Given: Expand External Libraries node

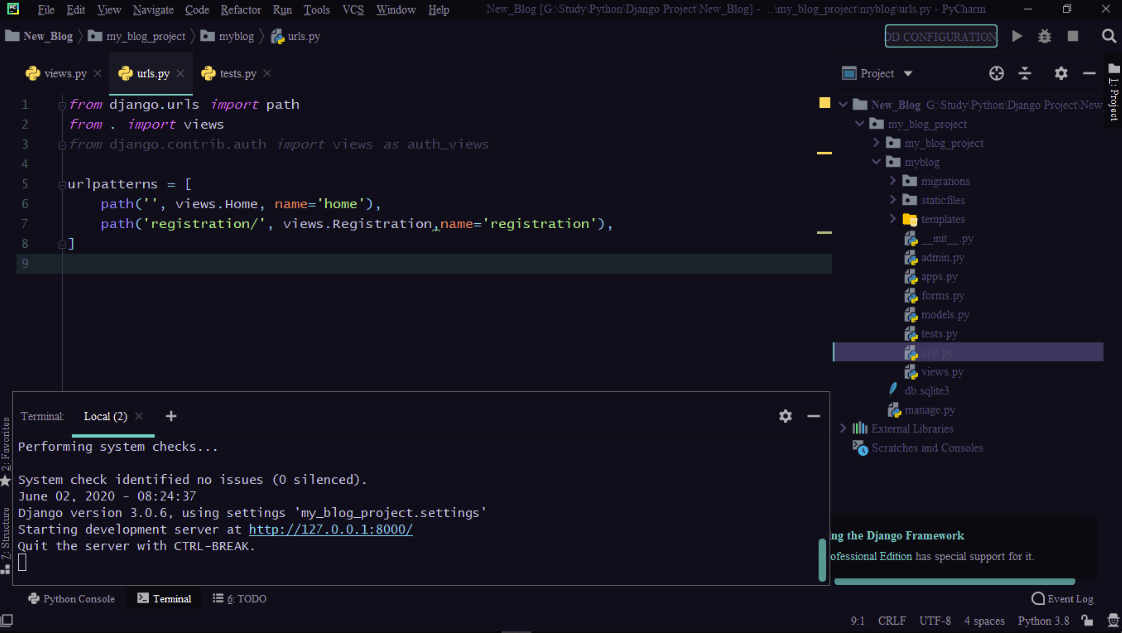Looking at the screenshot, I should pos(843,428).
